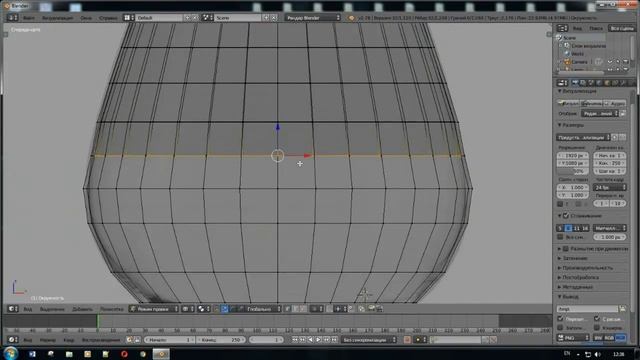This screenshot has height=360, width=640.
Task: Click the info editor type icon
Action: pos(13,18)
